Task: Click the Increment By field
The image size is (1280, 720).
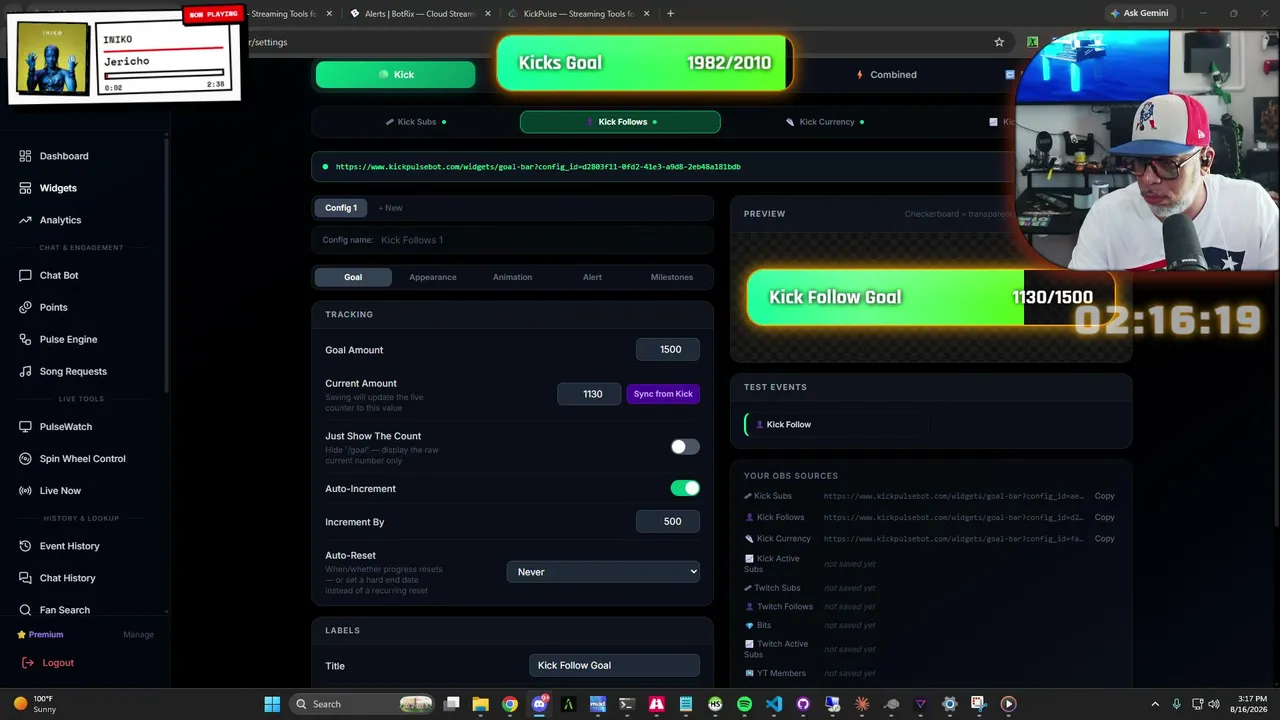Action: 670,522
